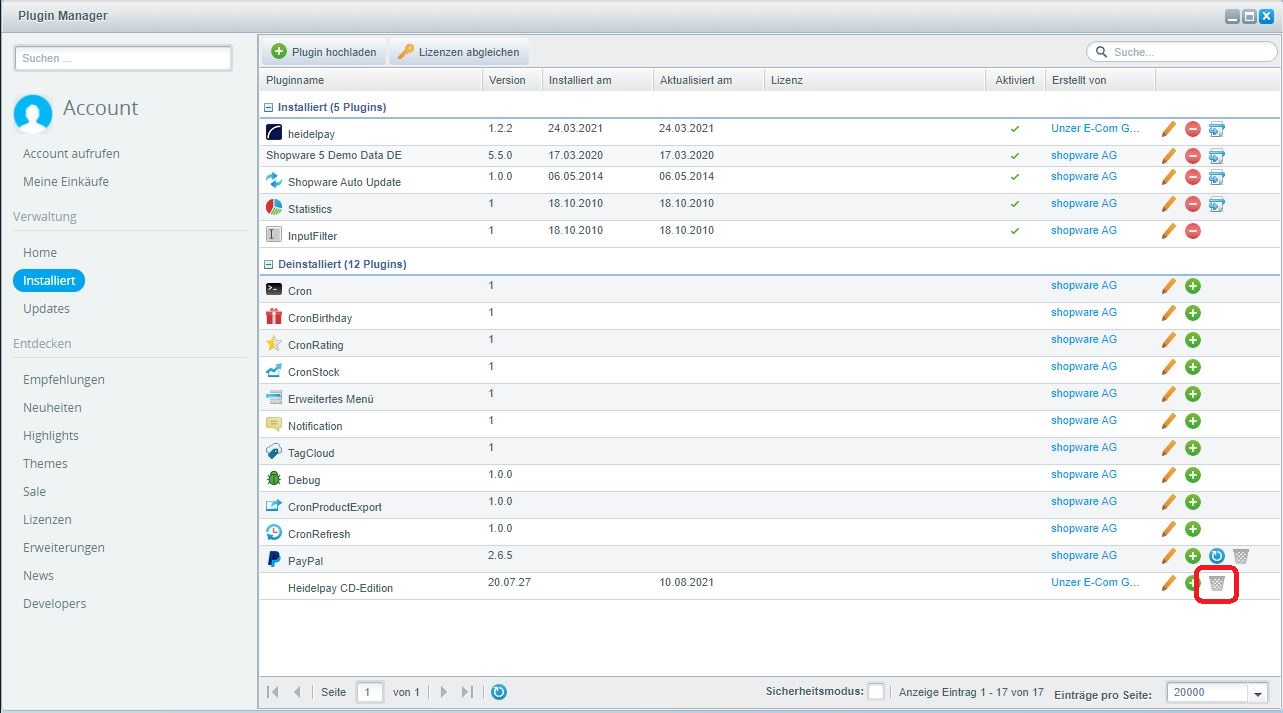Viewport: 1283px width, 713px height.
Task: Open Erweiterungen in the sidebar
Action: click(64, 548)
